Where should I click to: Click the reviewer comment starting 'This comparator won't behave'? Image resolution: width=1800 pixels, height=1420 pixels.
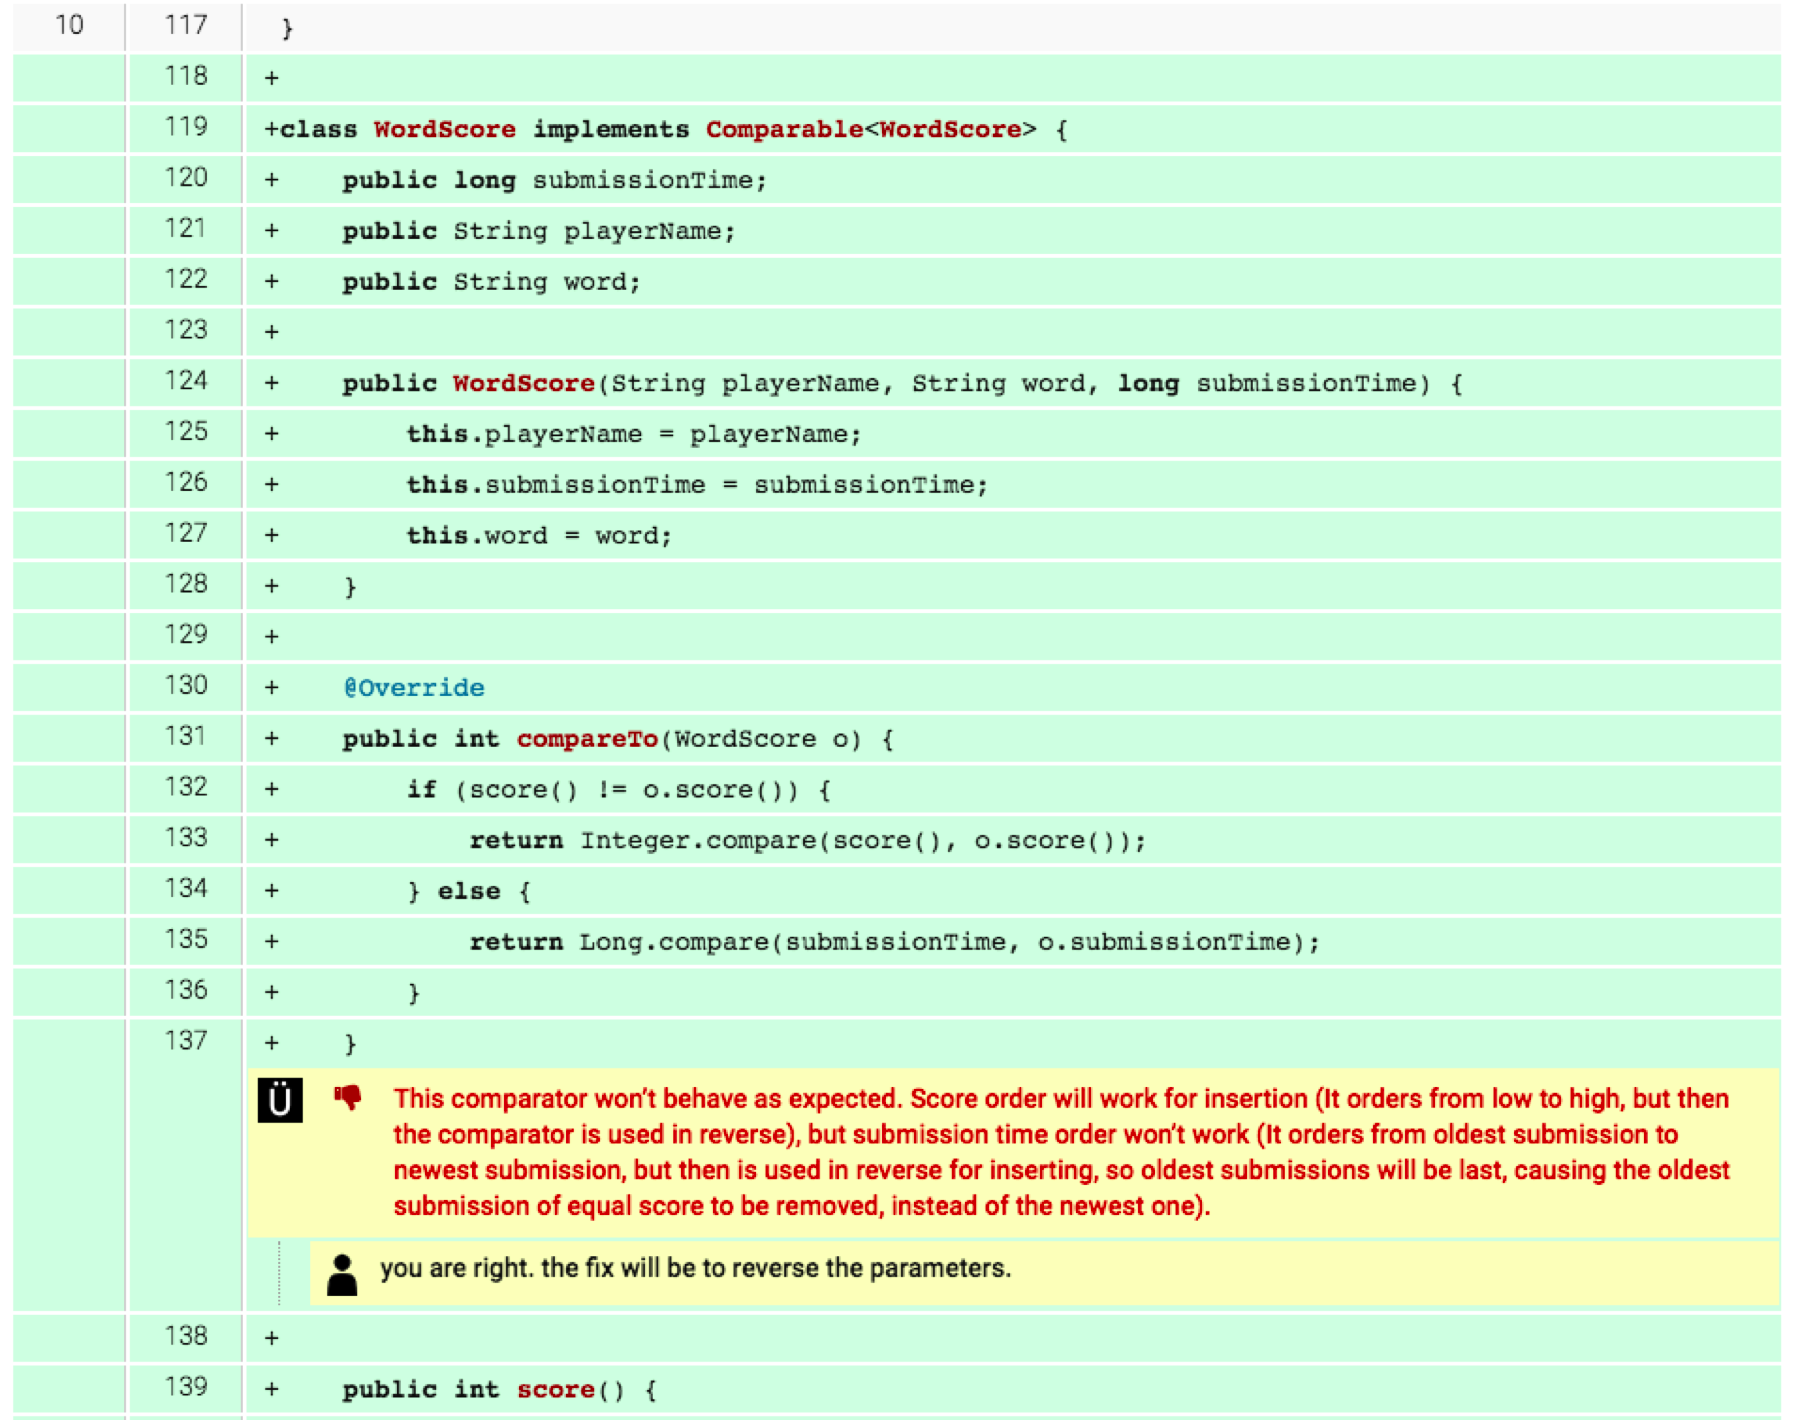(x=1061, y=1152)
